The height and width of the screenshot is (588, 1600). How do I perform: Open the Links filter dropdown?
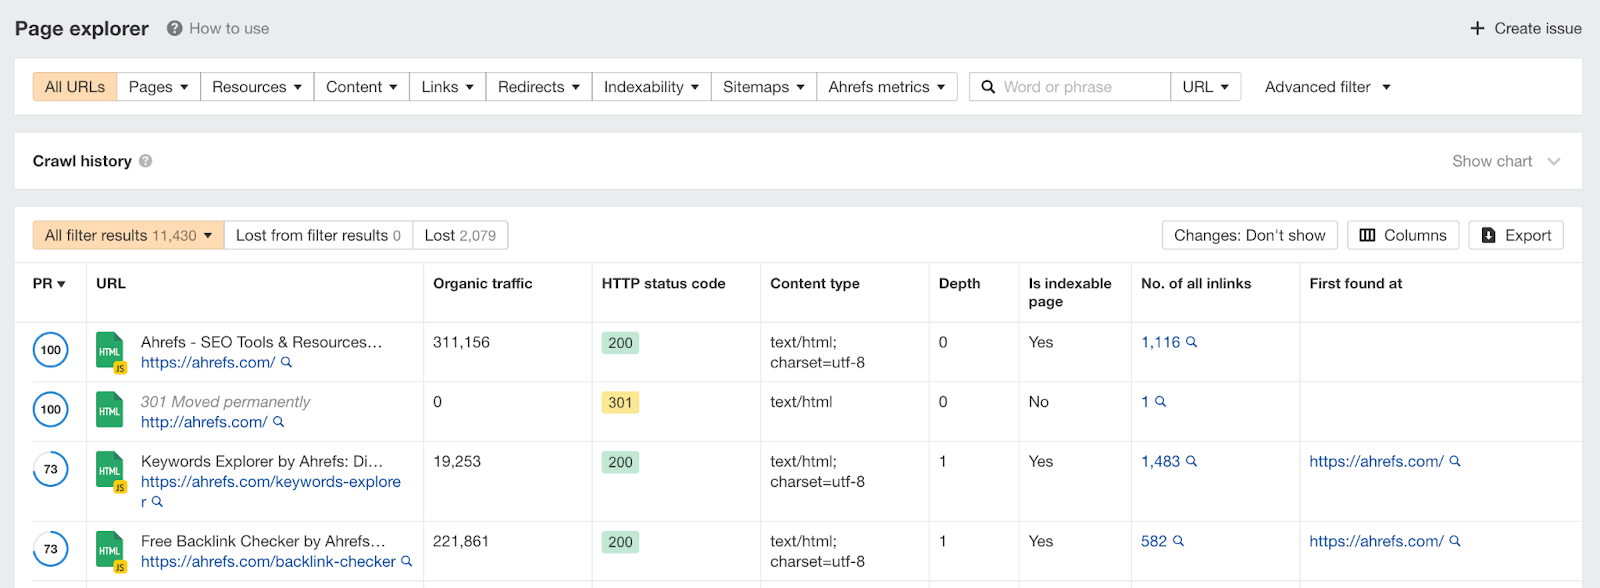(448, 87)
